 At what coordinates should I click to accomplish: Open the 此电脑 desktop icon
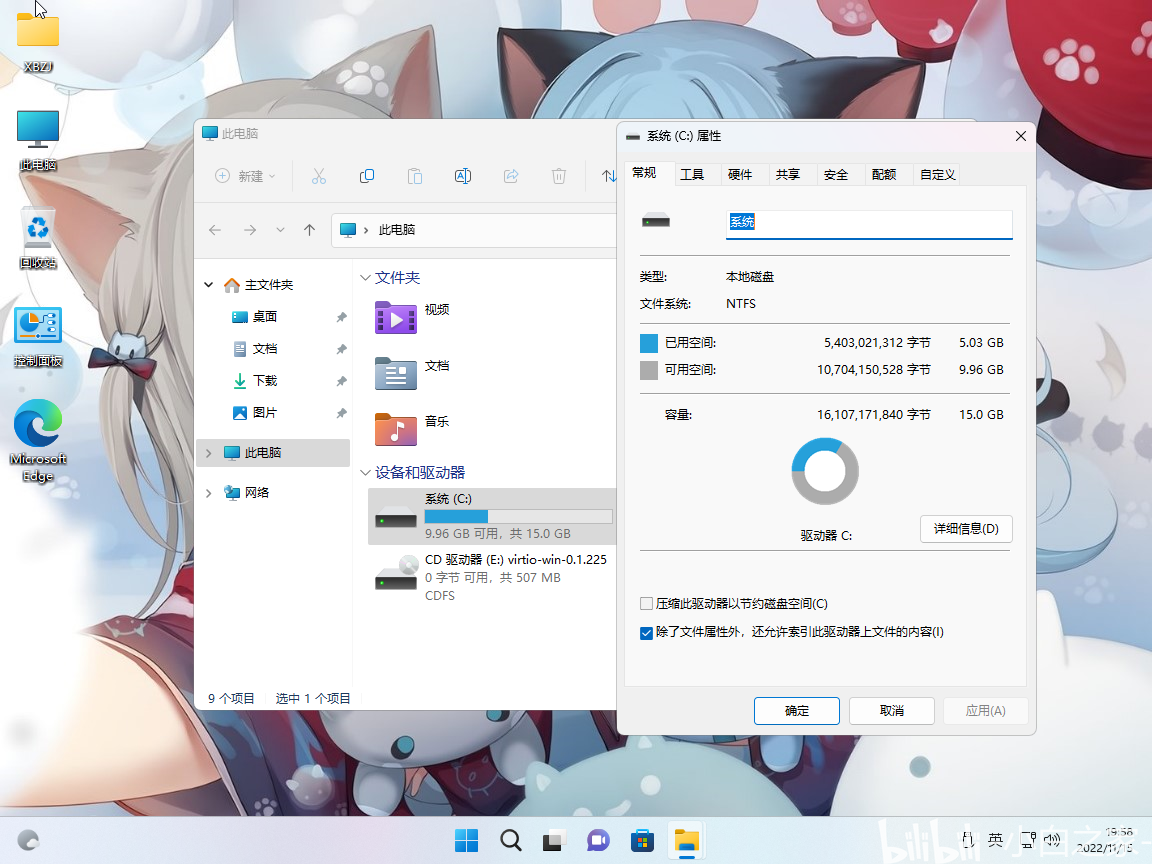[x=37, y=140]
